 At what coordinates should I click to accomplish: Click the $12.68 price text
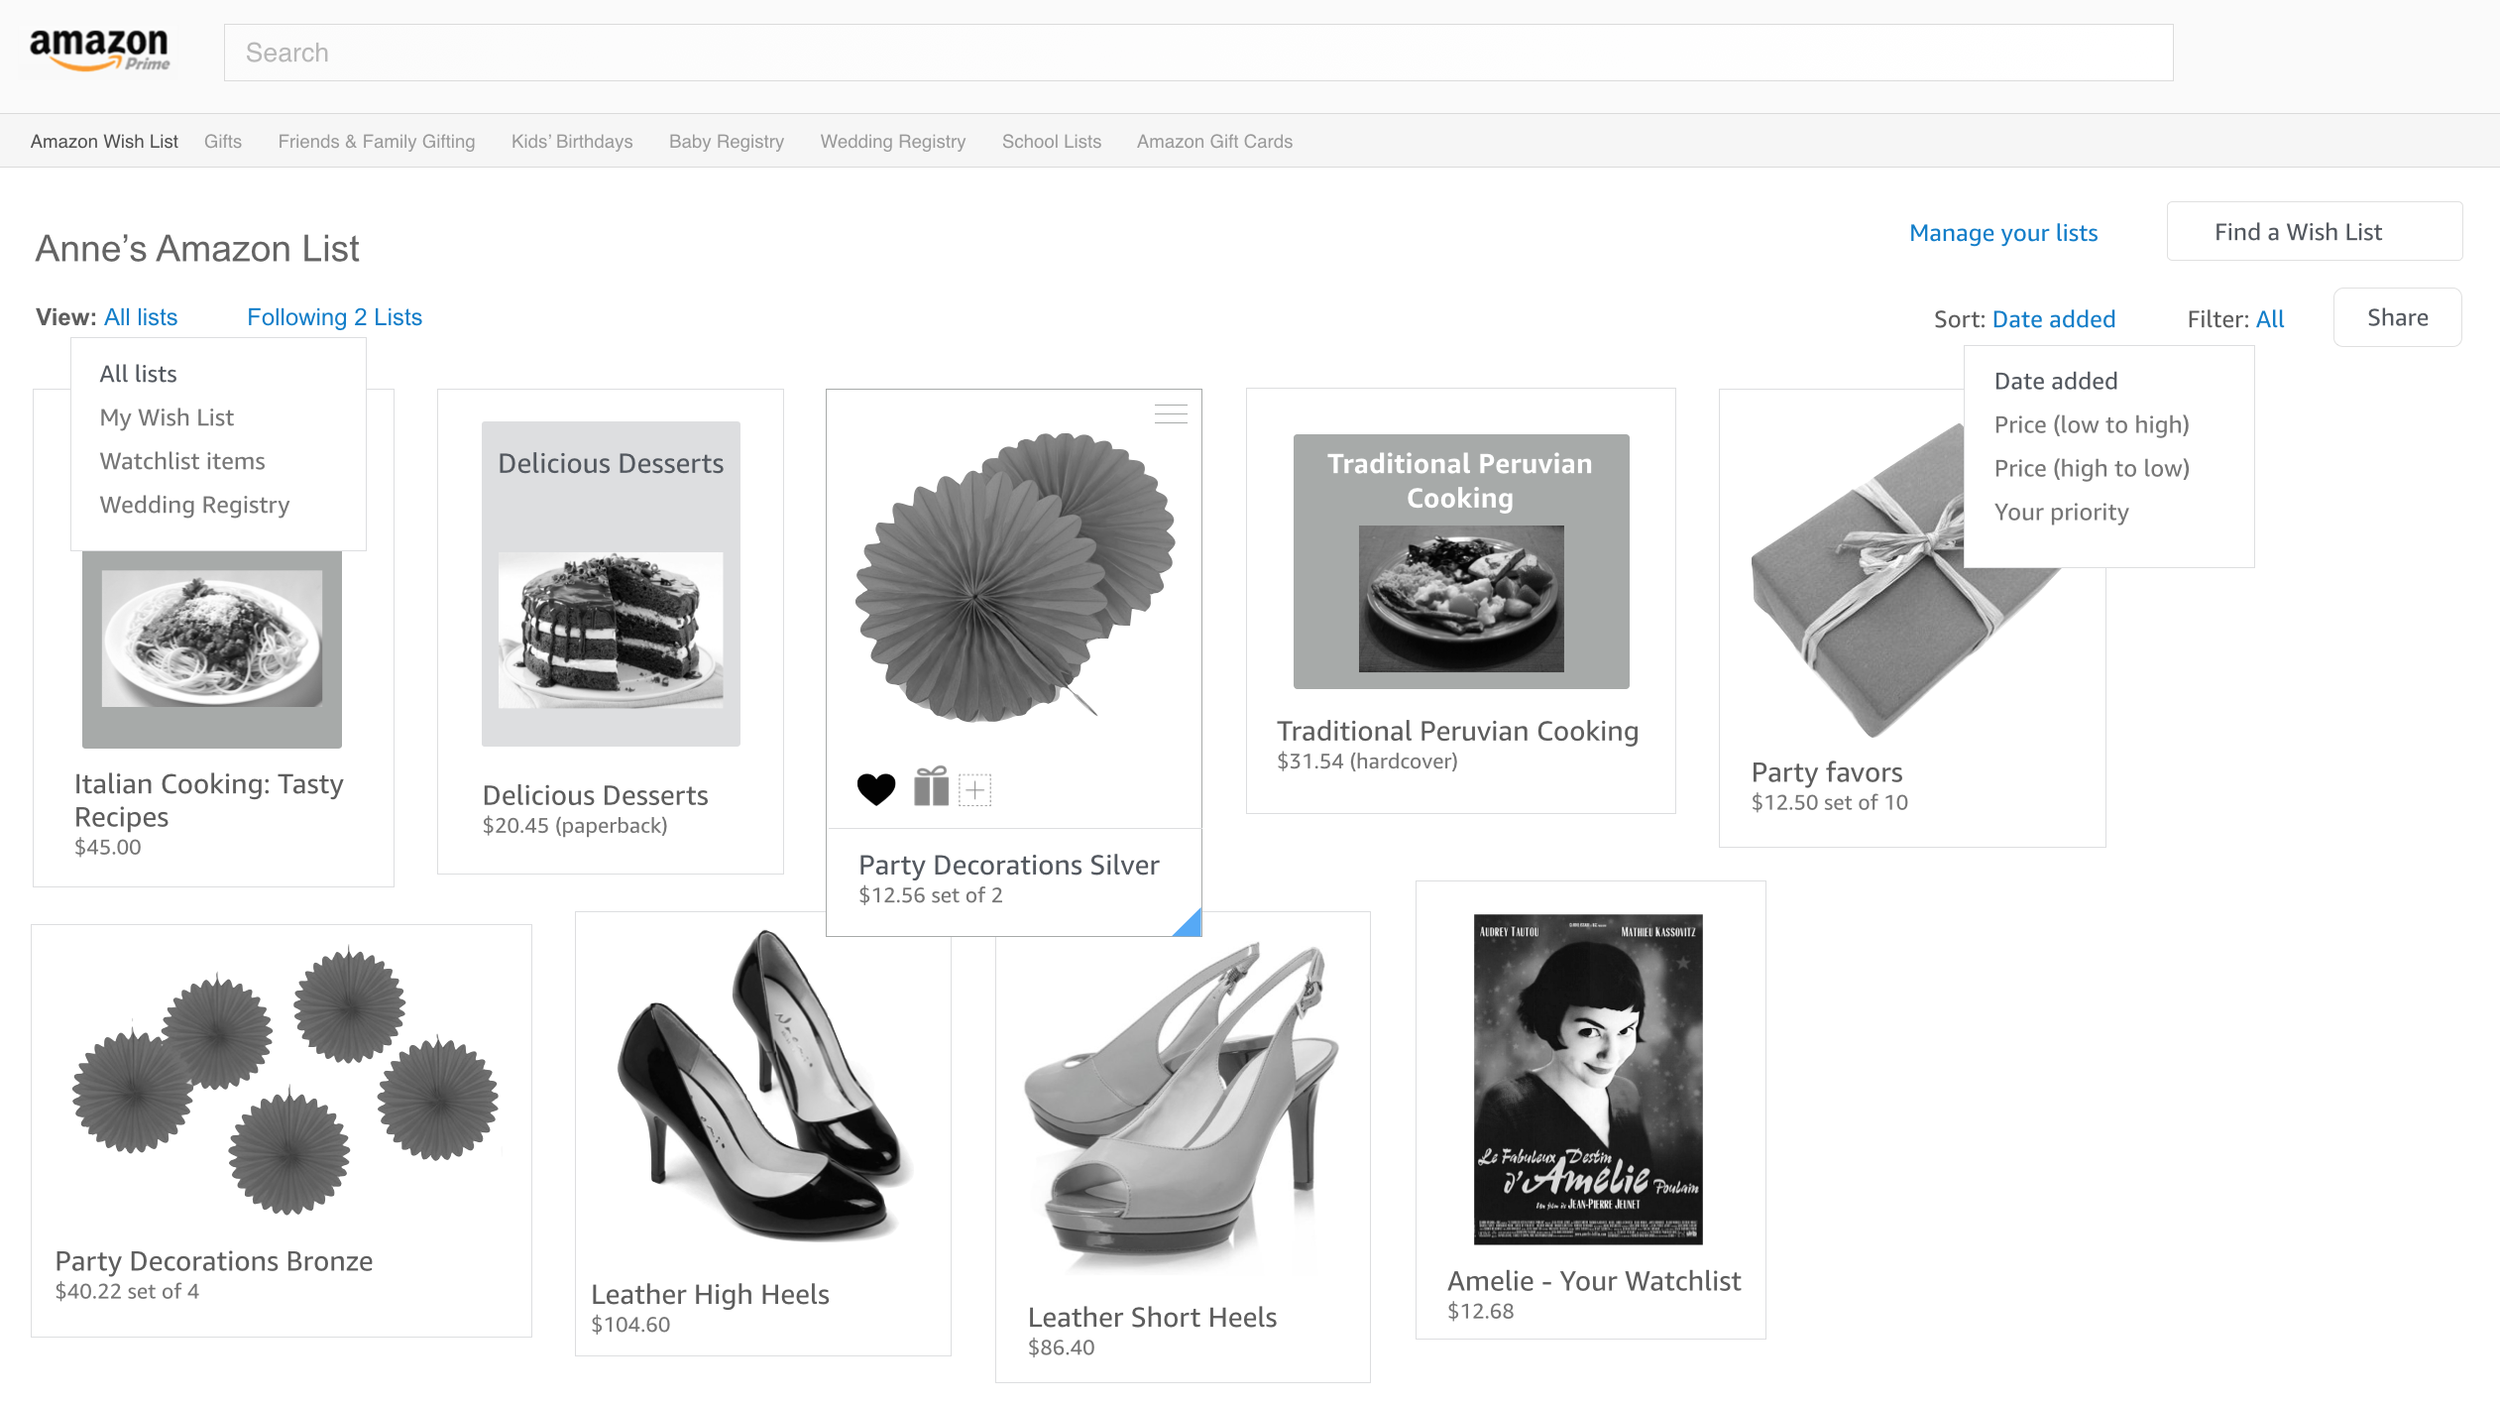pos(1480,1312)
